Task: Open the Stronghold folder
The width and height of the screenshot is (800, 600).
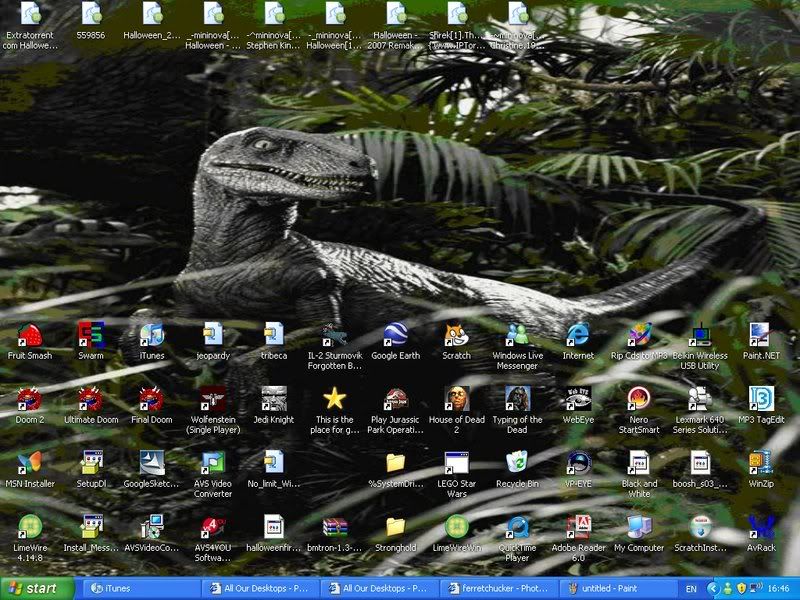Action: coord(395,527)
